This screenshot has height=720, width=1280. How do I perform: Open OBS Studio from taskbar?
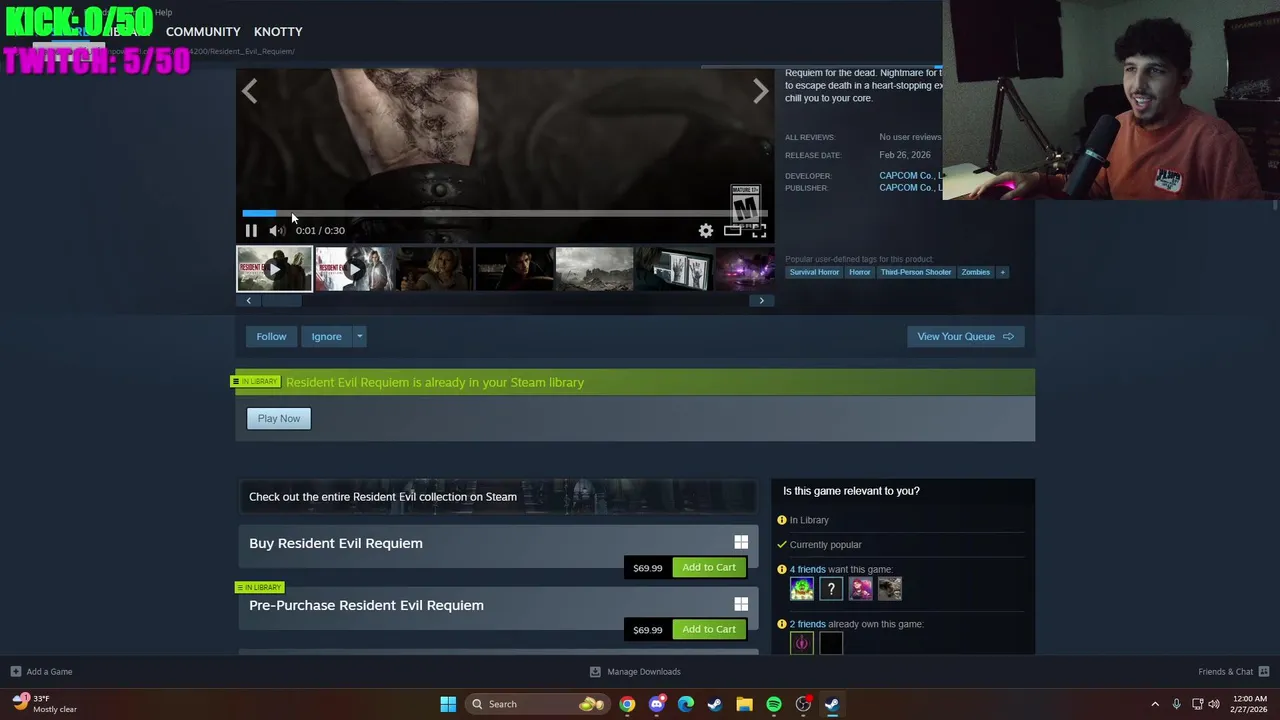803,704
